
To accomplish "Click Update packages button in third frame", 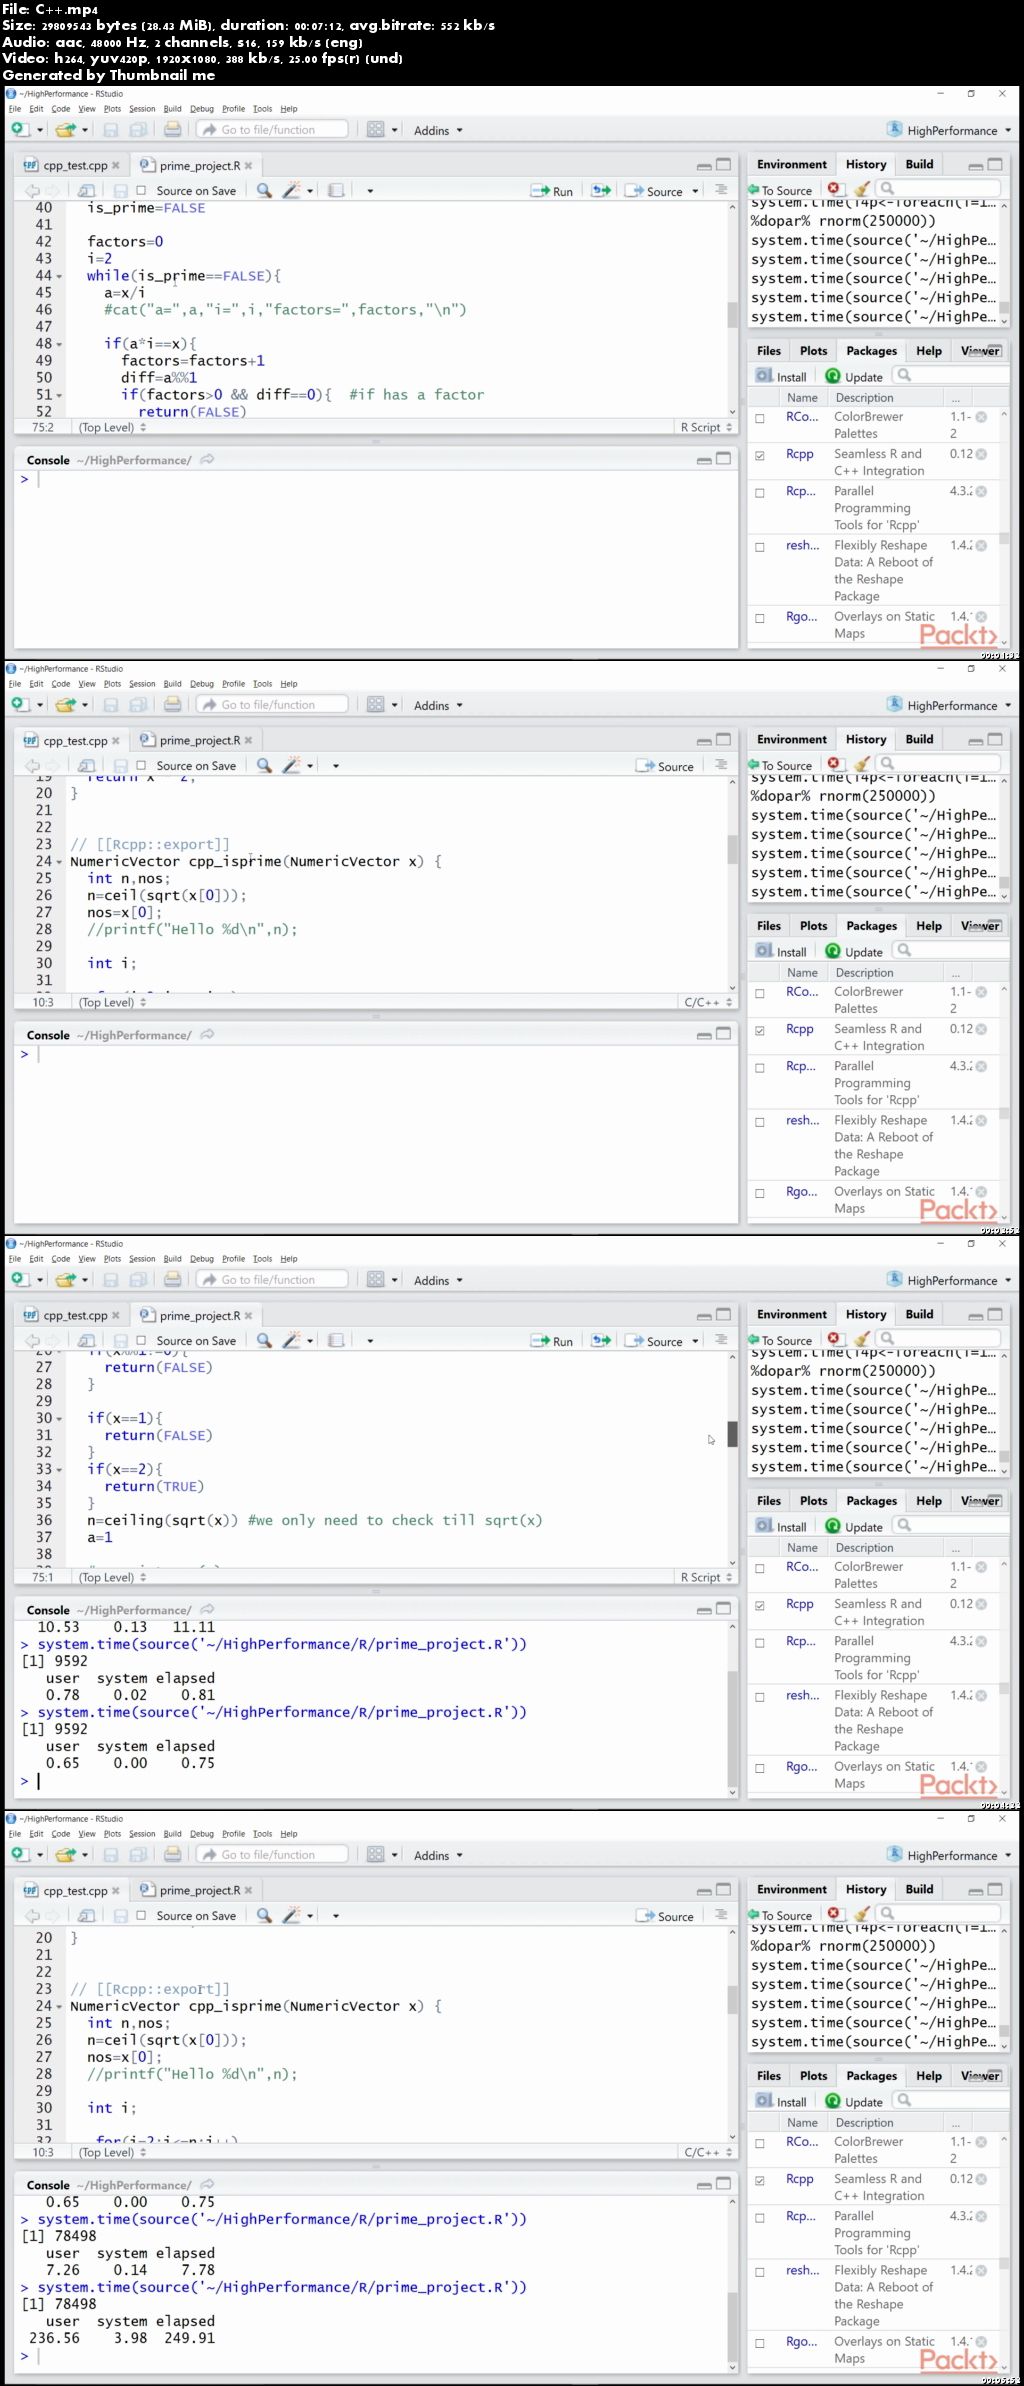I will [854, 1526].
